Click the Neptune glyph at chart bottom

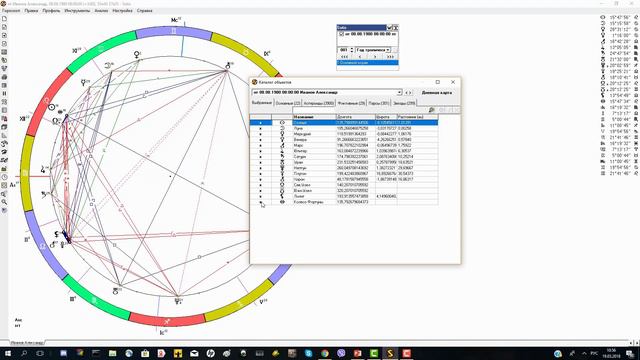pos(178,301)
